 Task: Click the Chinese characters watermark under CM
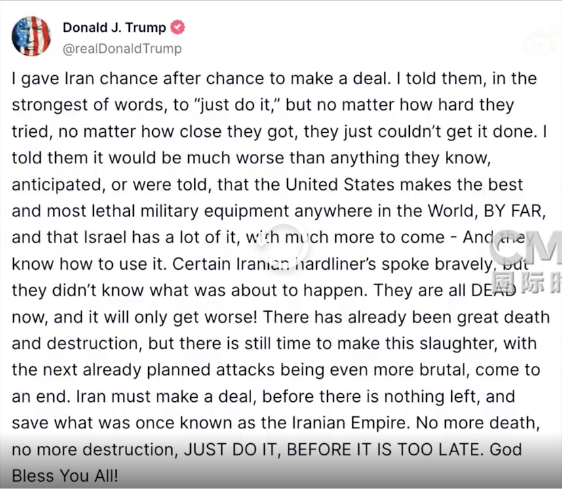(x=526, y=283)
